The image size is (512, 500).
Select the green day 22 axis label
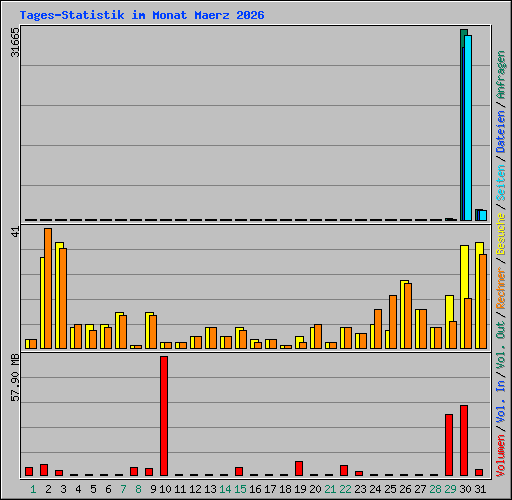[x=345, y=489]
